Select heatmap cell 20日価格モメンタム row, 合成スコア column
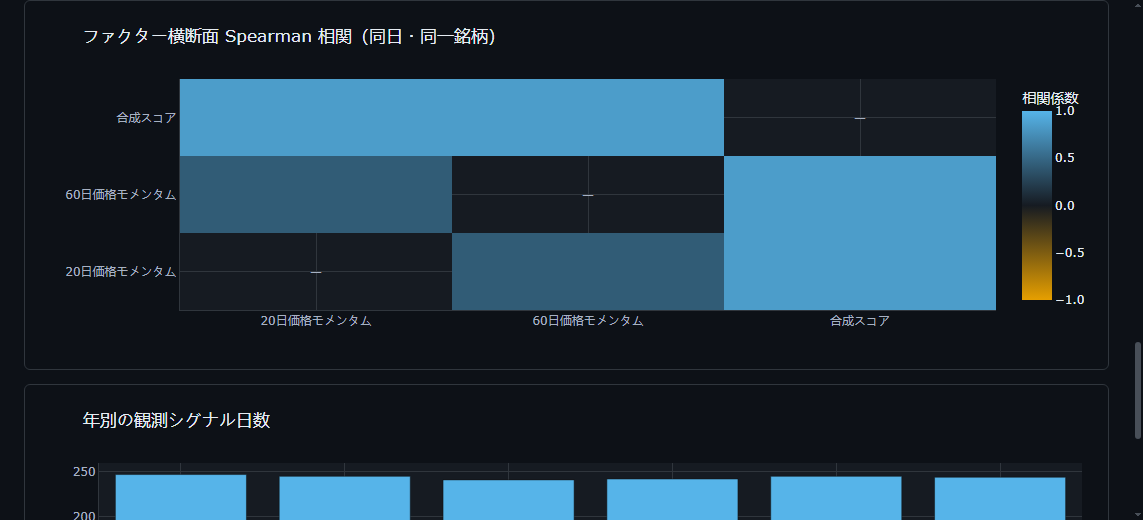The image size is (1143, 520). click(x=860, y=271)
